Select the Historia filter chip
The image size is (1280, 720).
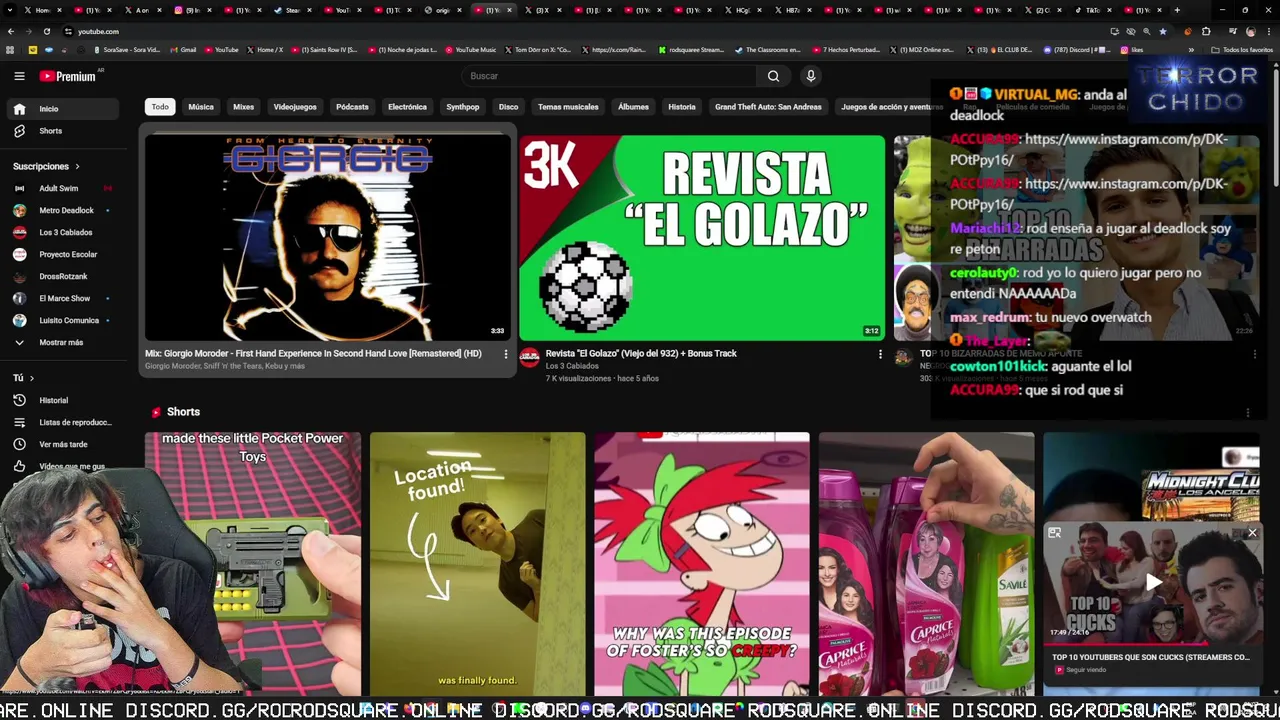click(682, 107)
